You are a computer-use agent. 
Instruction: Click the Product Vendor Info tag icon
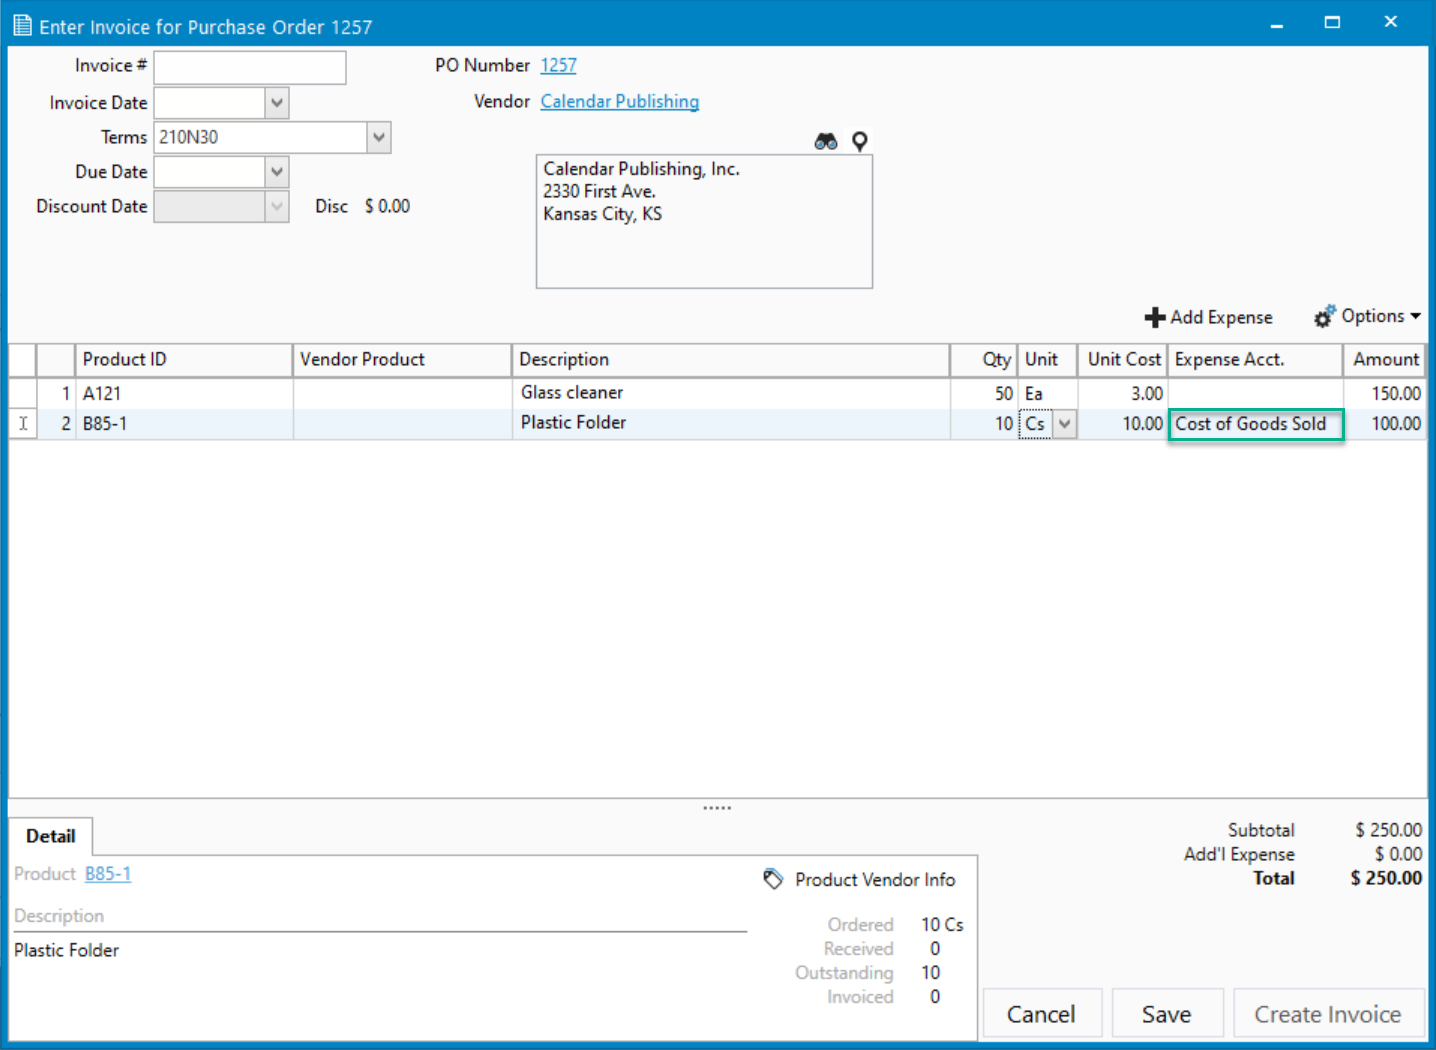click(x=773, y=879)
